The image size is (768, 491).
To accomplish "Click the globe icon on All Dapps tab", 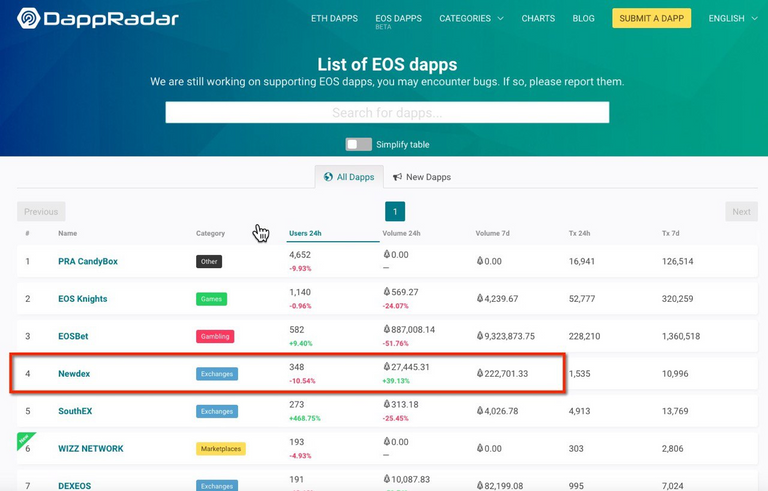I will pyautogui.click(x=328, y=177).
